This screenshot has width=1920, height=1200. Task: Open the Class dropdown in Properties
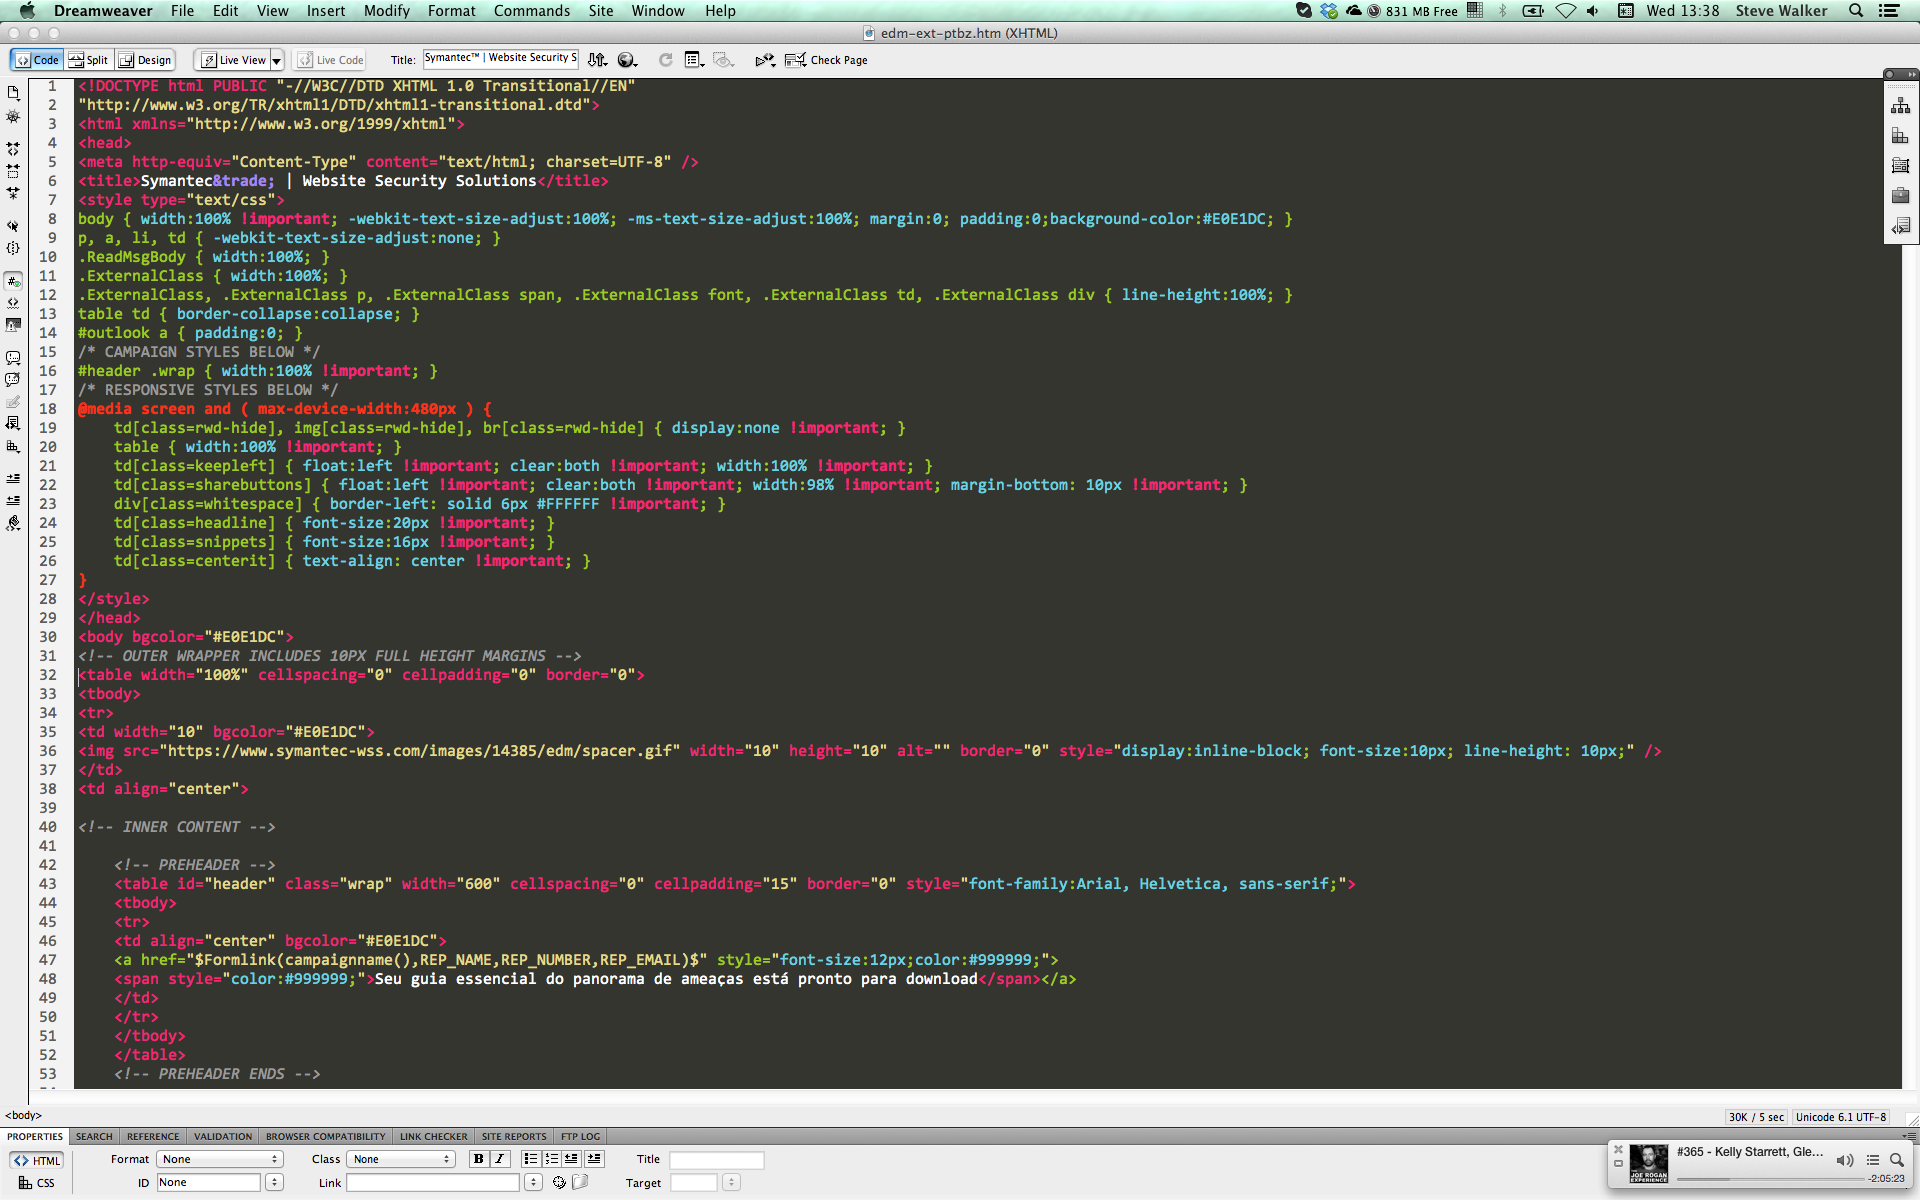pos(400,1159)
